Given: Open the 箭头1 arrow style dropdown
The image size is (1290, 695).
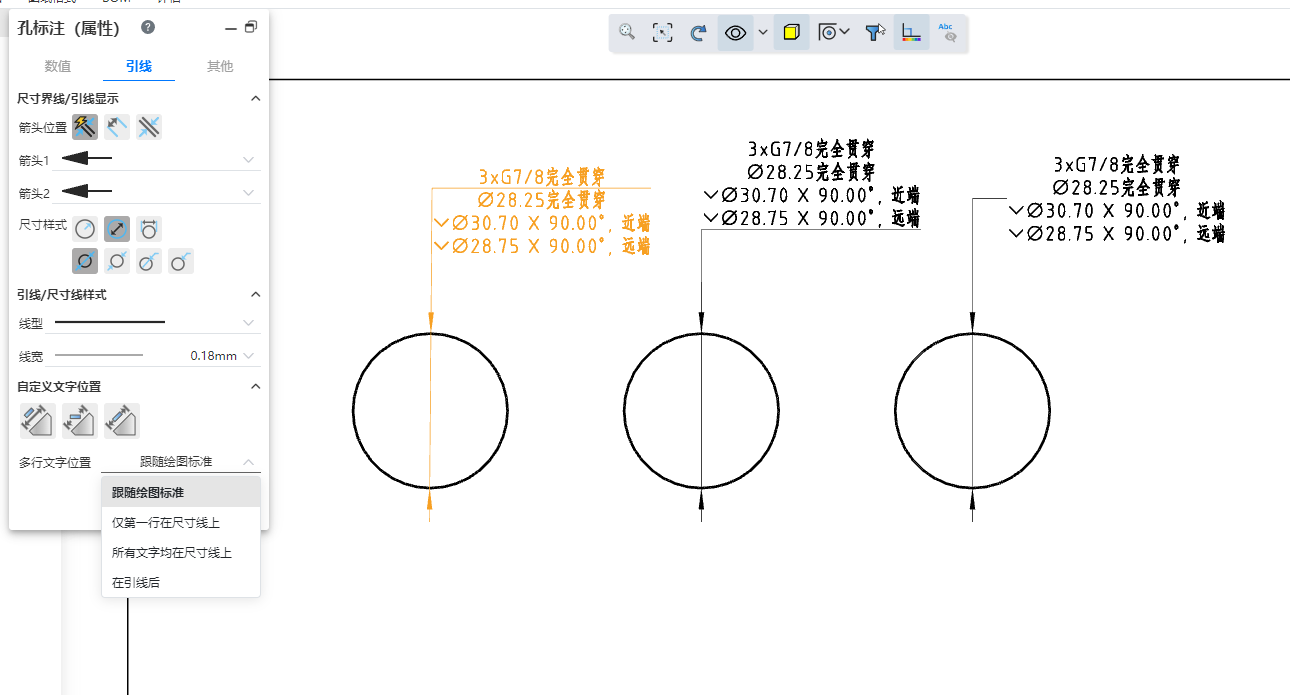Looking at the screenshot, I should click(x=248, y=159).
